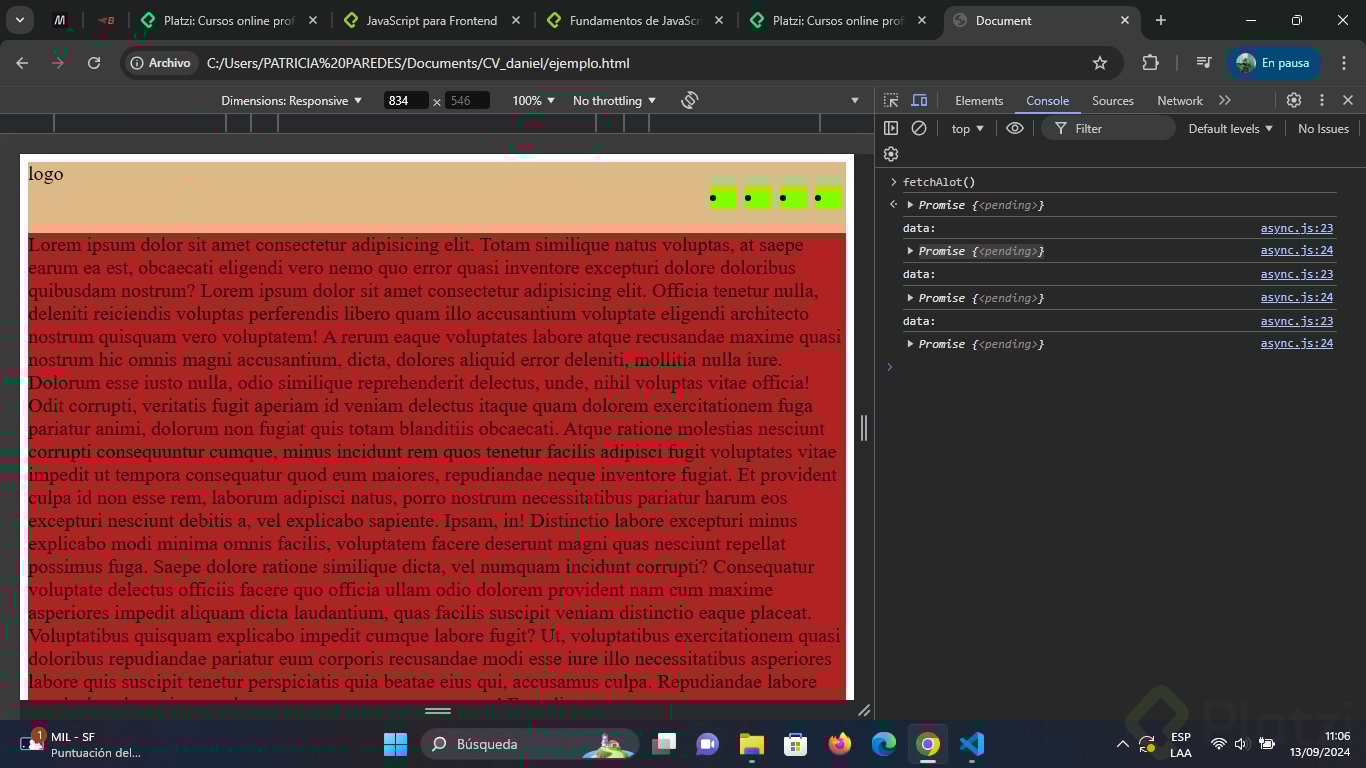Switch to the Network tab
1366x768 pixels.
click(1180, 100)
